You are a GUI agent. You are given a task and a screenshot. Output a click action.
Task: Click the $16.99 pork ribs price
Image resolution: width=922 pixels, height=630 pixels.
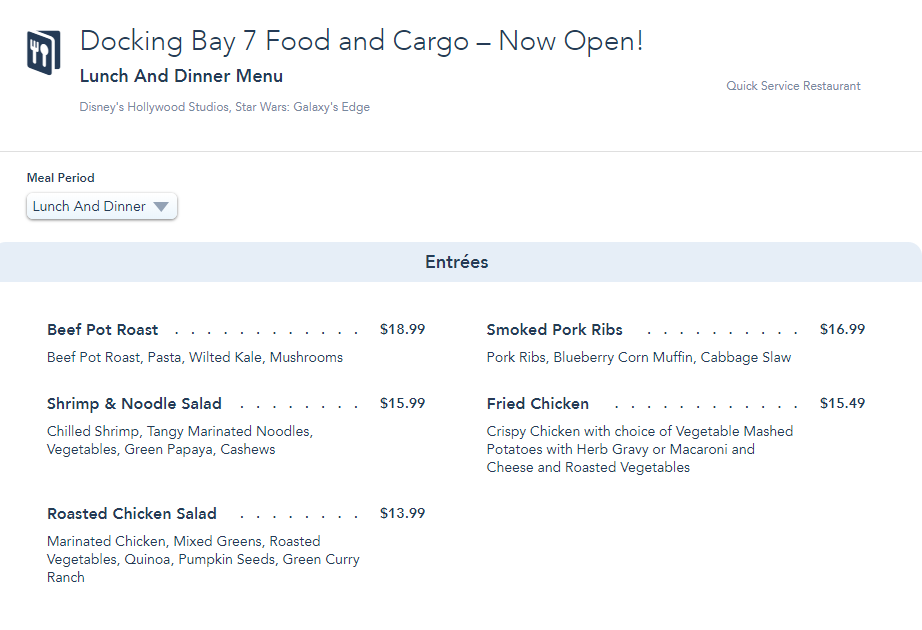[x=842, y=329]
